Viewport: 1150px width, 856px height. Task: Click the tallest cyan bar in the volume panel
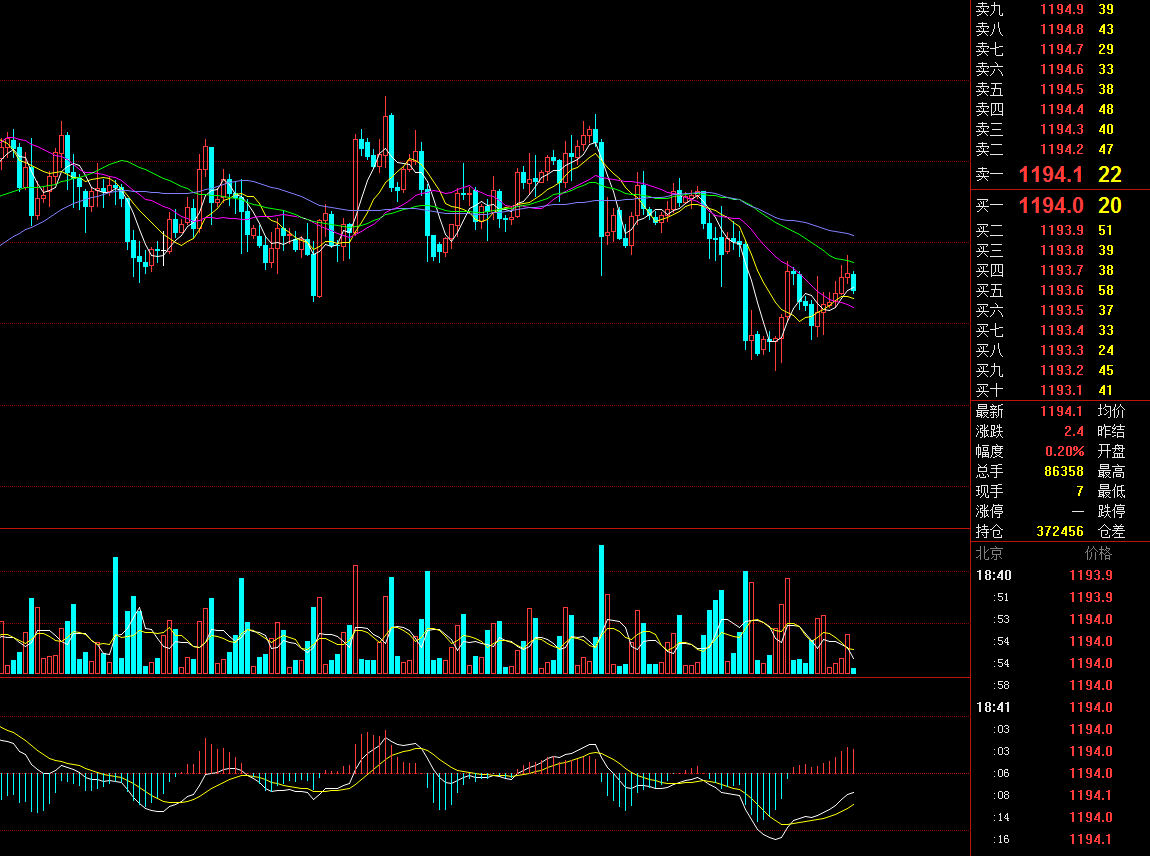pyautogui.click(x=601, y=609)
